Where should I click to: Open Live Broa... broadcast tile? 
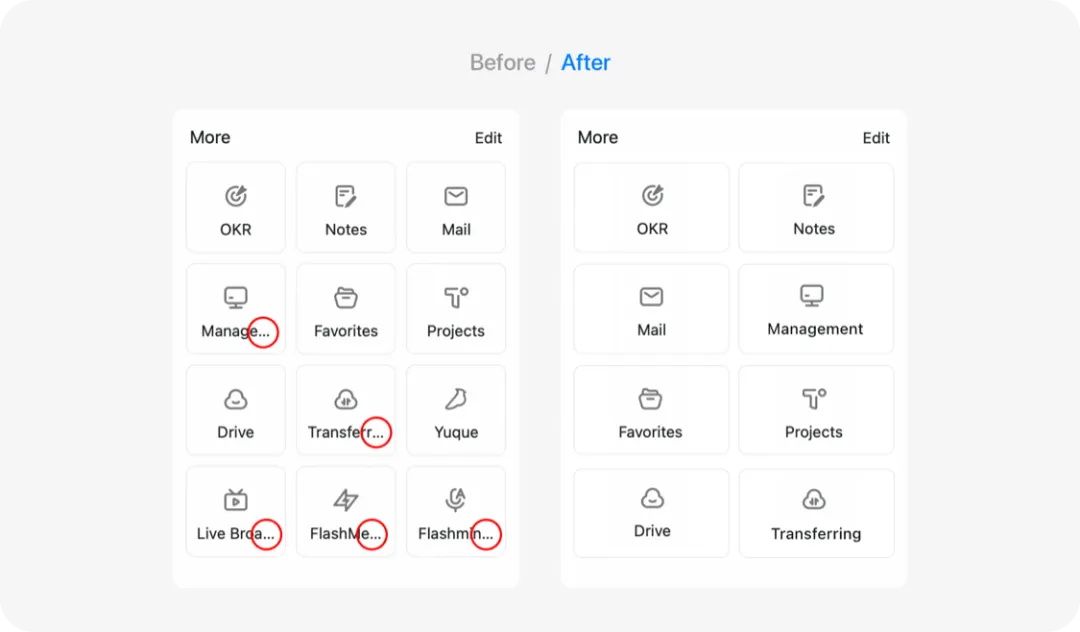tap(236, 512)
